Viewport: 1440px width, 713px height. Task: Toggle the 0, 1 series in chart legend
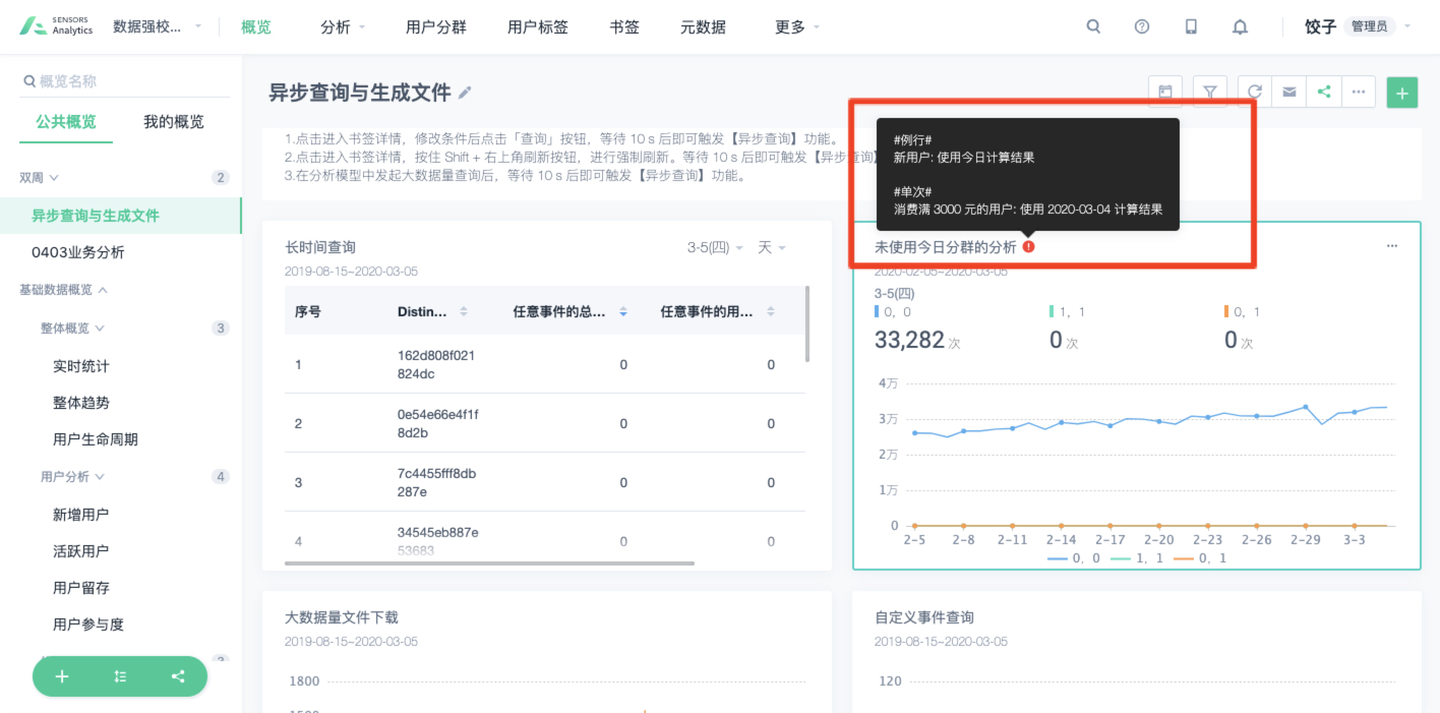1200,558
